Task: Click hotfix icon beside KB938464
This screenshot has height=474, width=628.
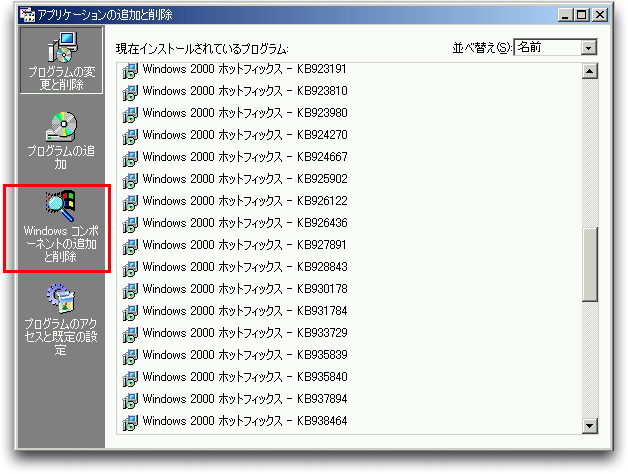Action: [x=130, y=423]
